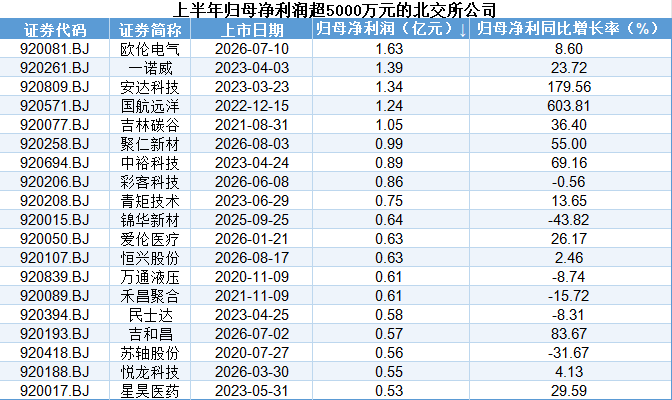Click listing date 2021-11-09
The image size is (672, 400).
click(x=252, y=295)
